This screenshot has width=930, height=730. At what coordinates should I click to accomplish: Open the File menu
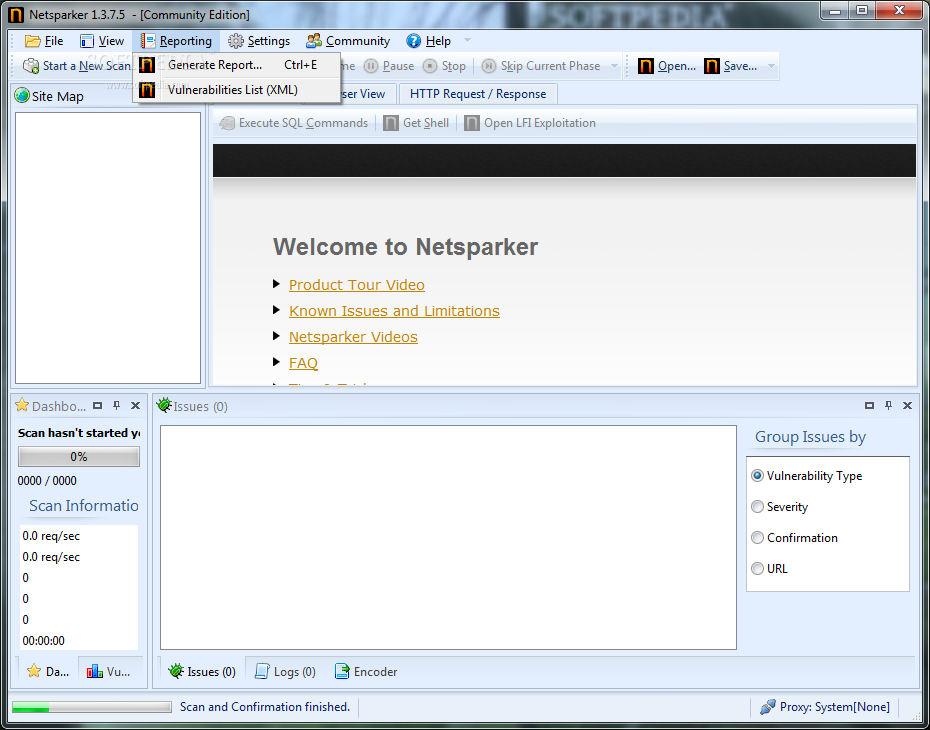coord(44,41)
